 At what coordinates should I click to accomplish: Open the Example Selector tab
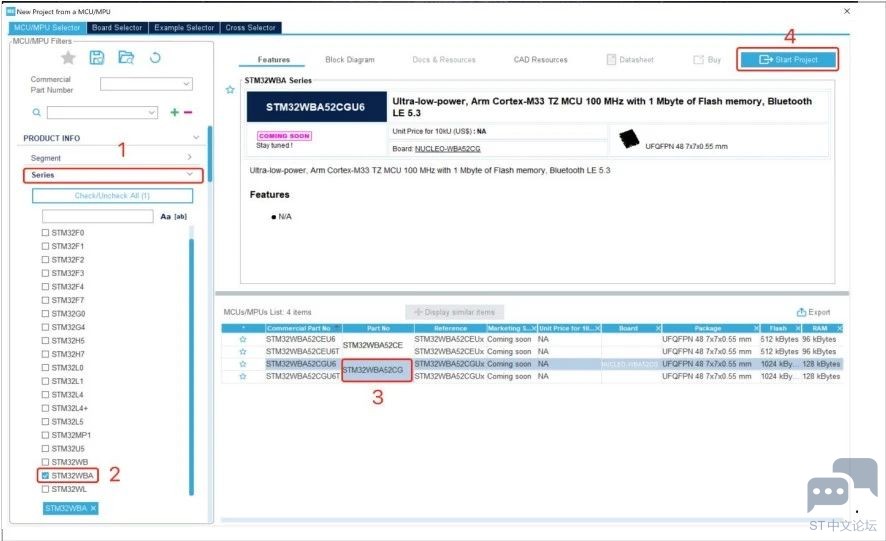184,28
